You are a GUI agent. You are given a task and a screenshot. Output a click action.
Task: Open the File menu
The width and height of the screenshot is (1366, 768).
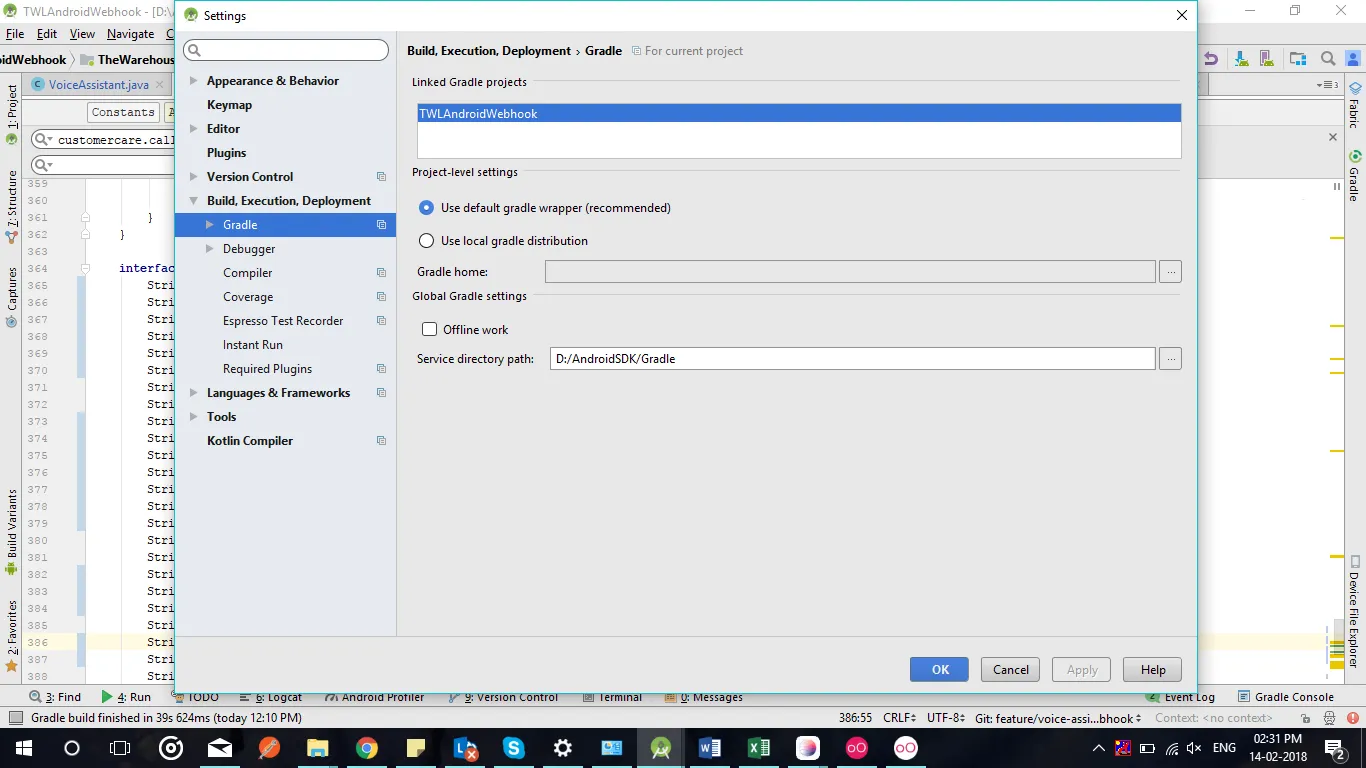(14, 34)
